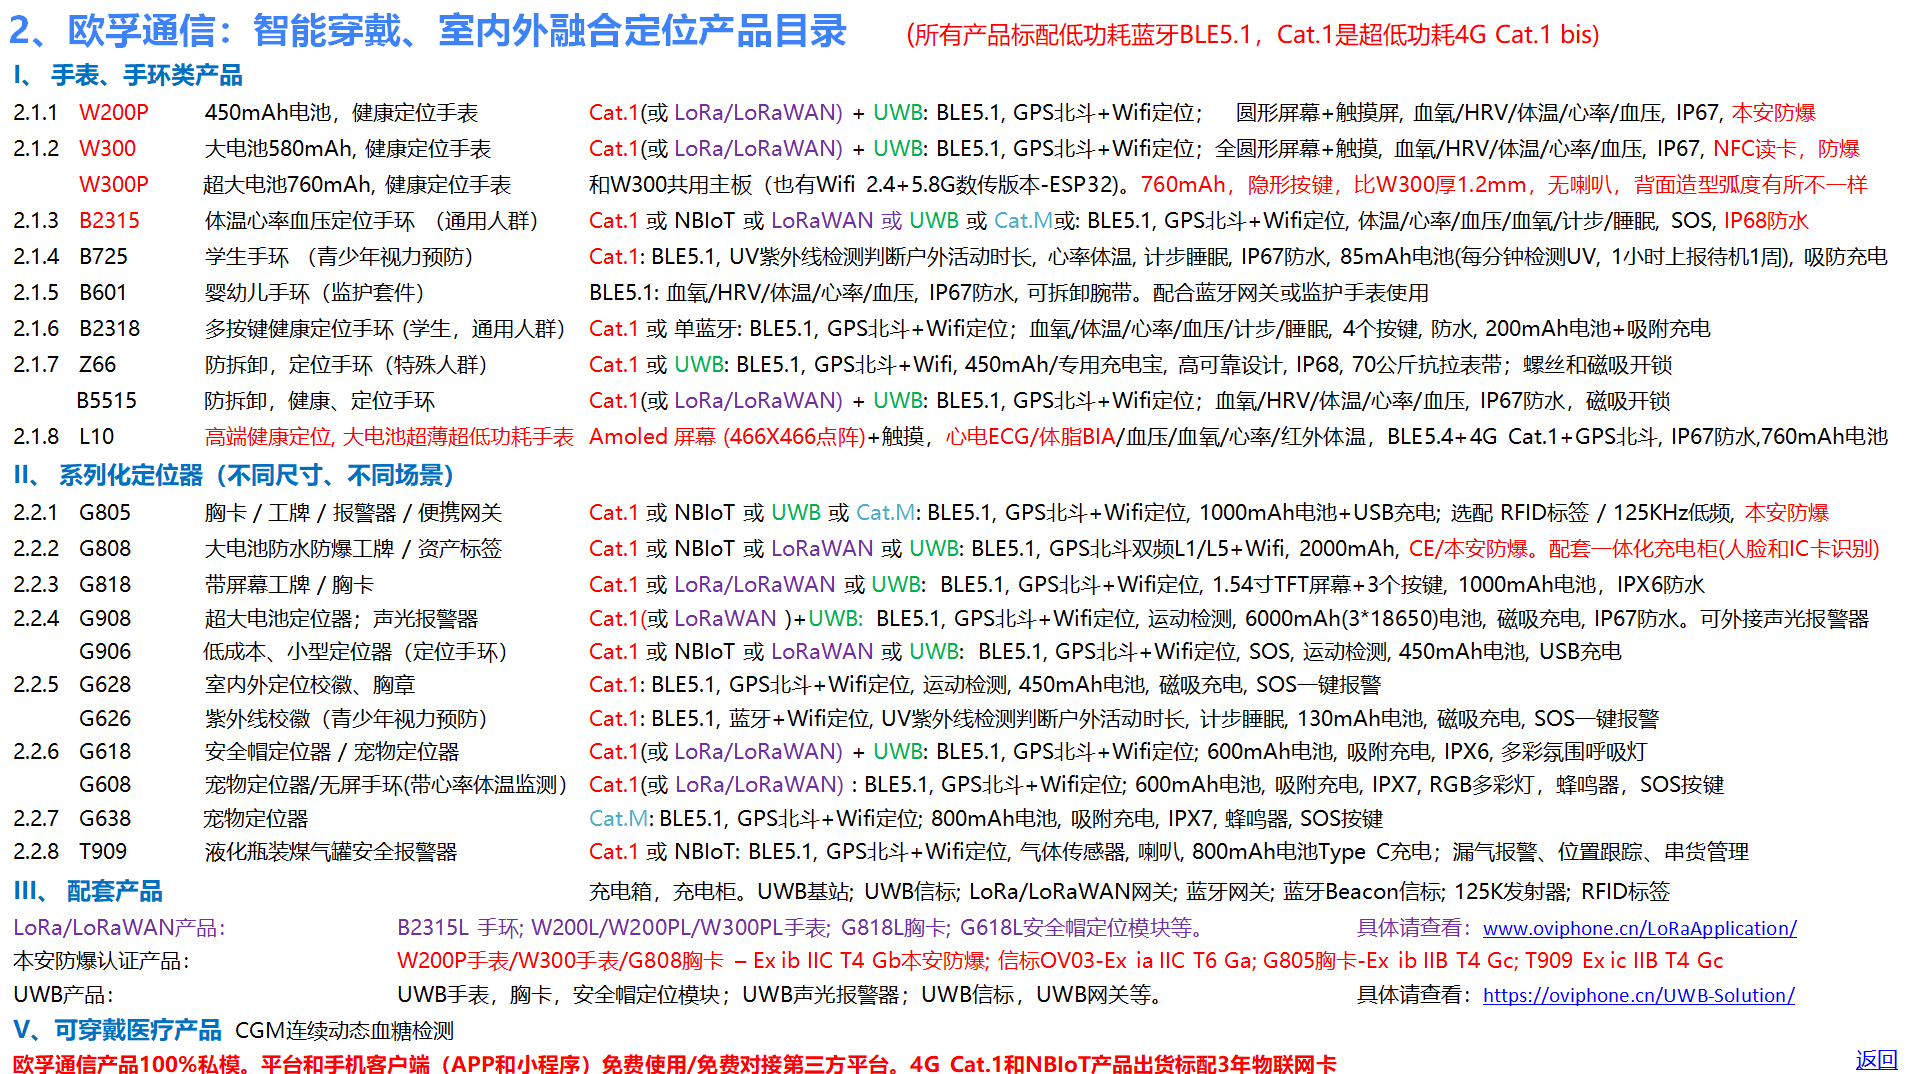
Task: Click the L10 product model
Action: [x=97, y=436]
